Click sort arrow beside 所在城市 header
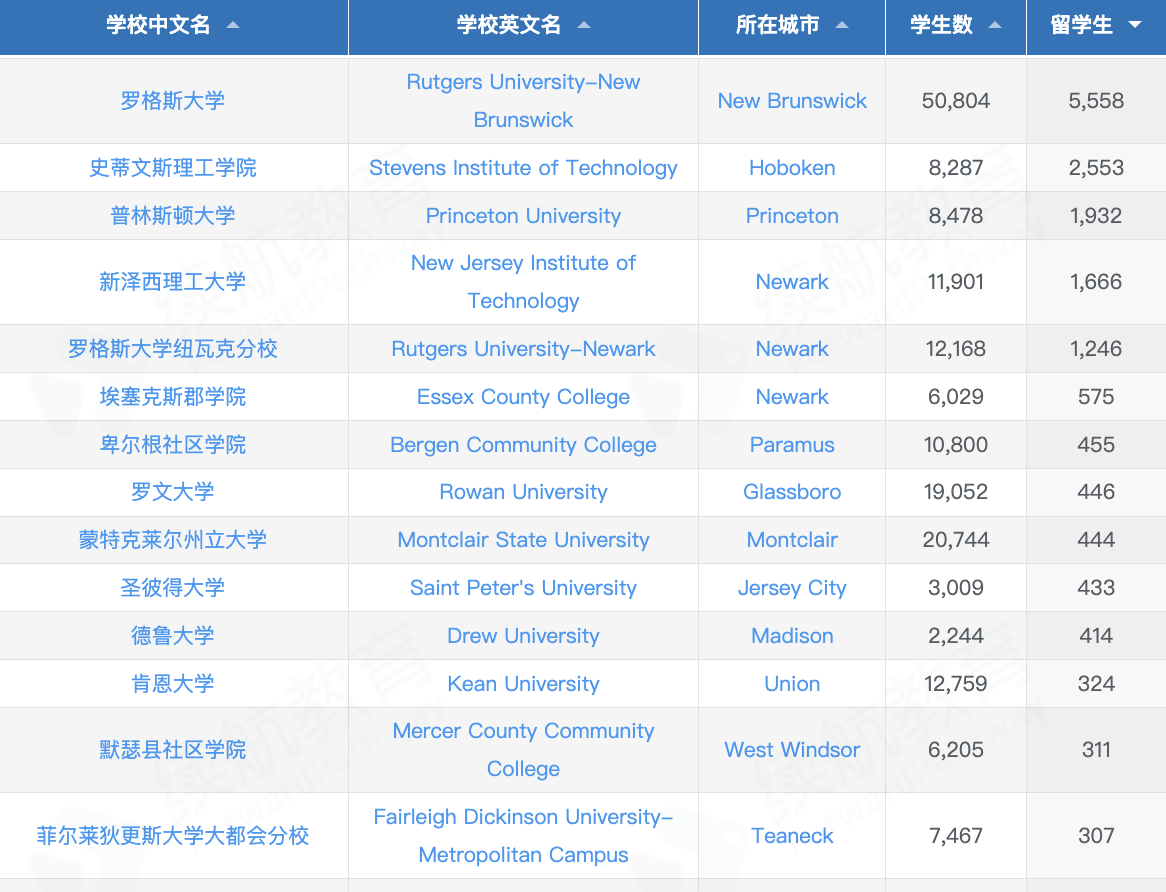Image resolution: width=1166 pixels, height=892 pixels. (x=842, y=26)
